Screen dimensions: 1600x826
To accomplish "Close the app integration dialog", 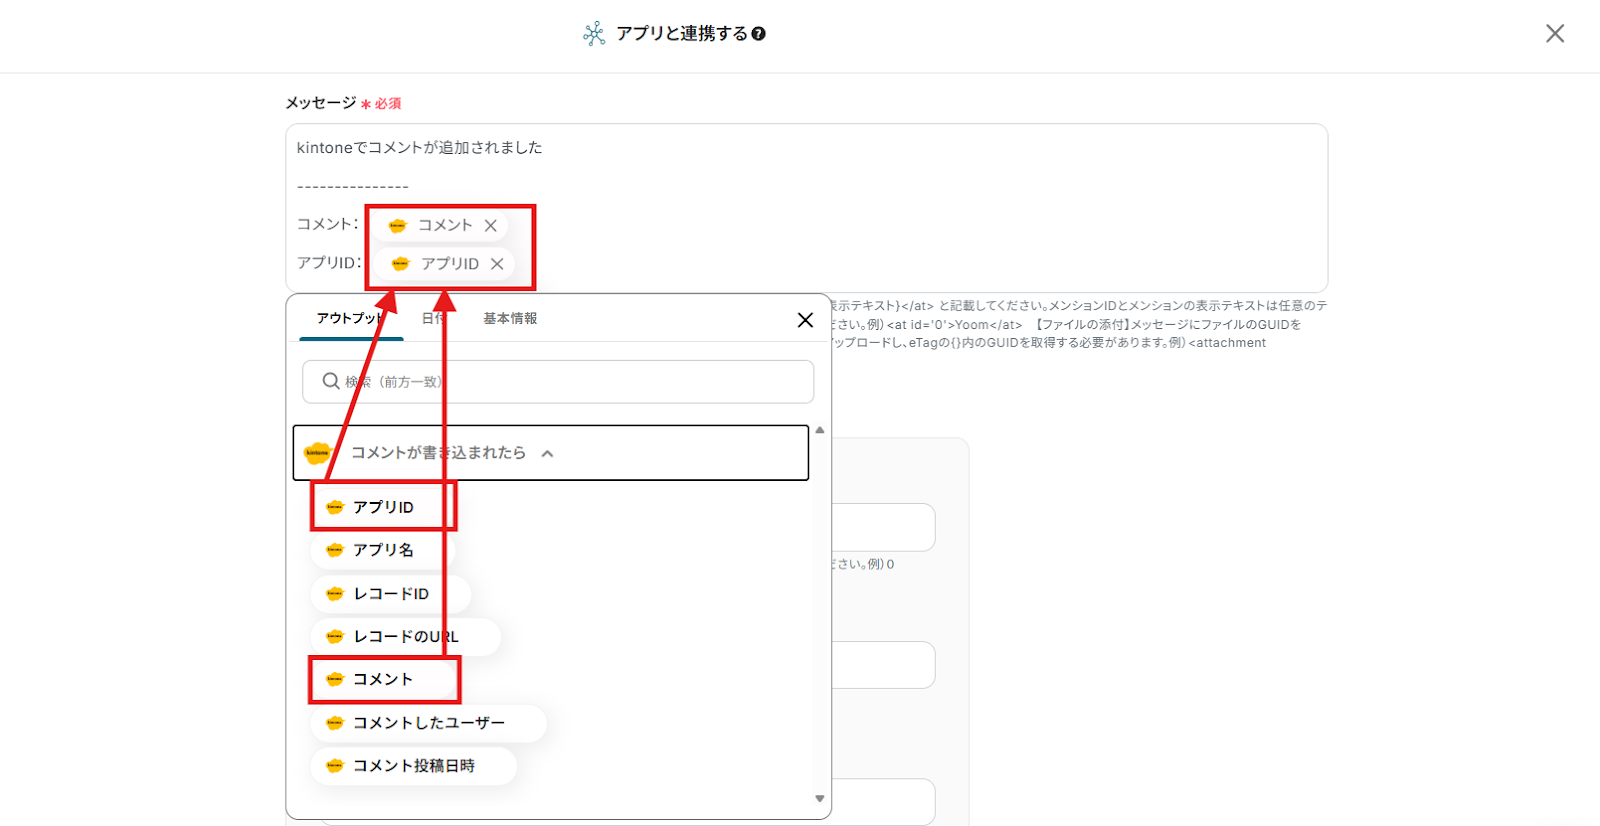I will pos(1555,34).
